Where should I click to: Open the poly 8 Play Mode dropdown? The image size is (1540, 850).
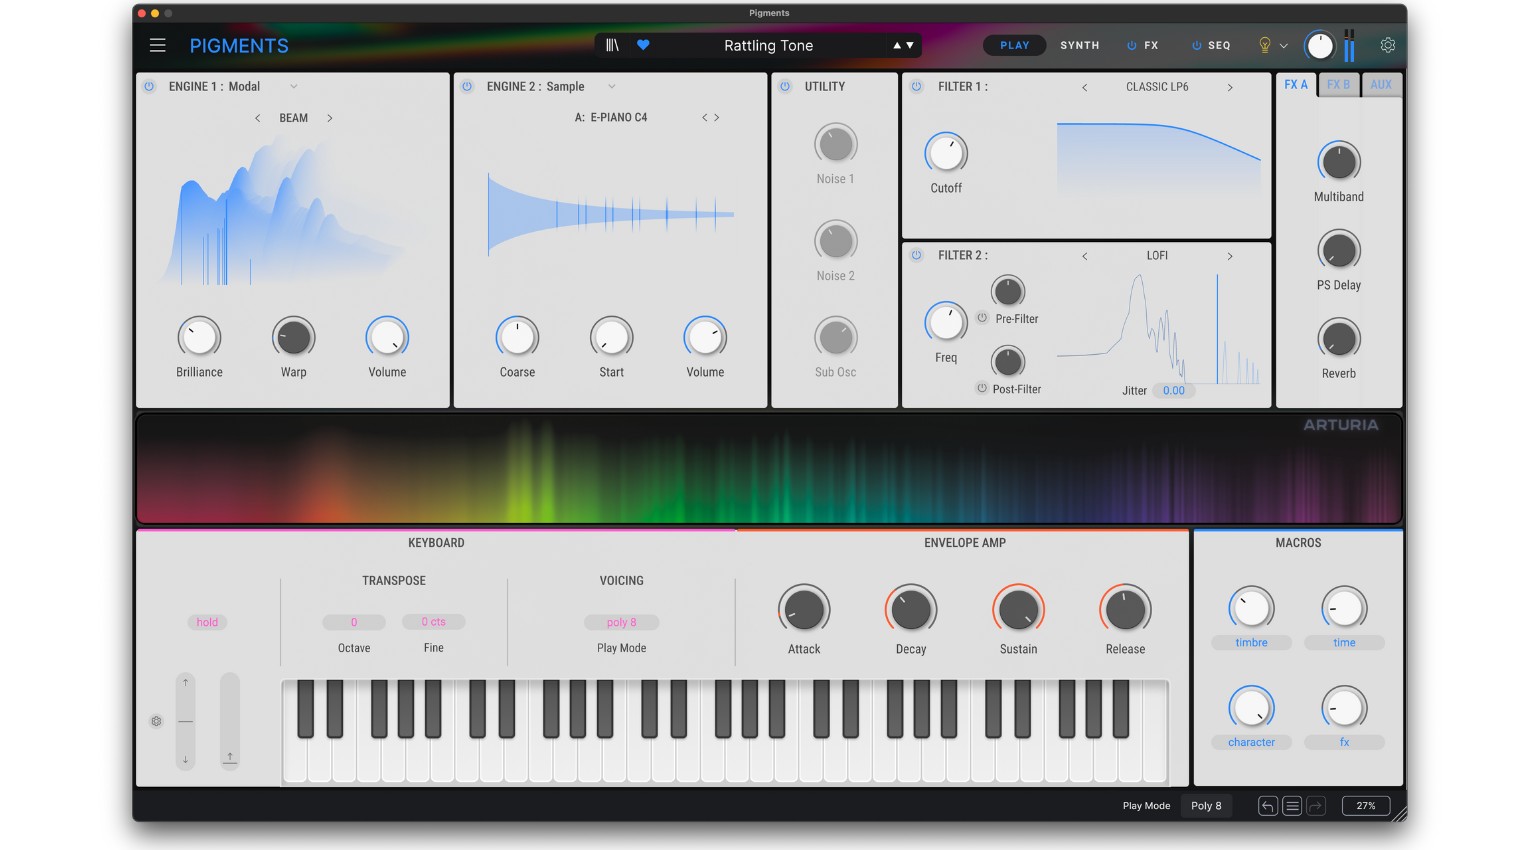pyautogui.click(x=621, y=622)
